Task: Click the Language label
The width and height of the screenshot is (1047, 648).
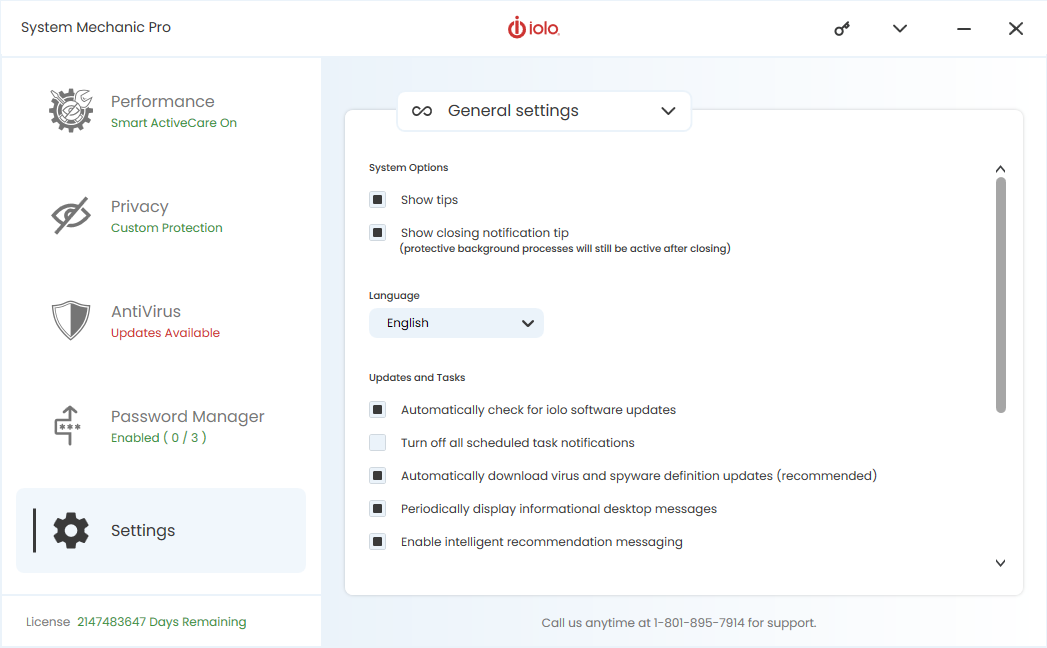Action: pyautogui.click(x=394, y=295)
